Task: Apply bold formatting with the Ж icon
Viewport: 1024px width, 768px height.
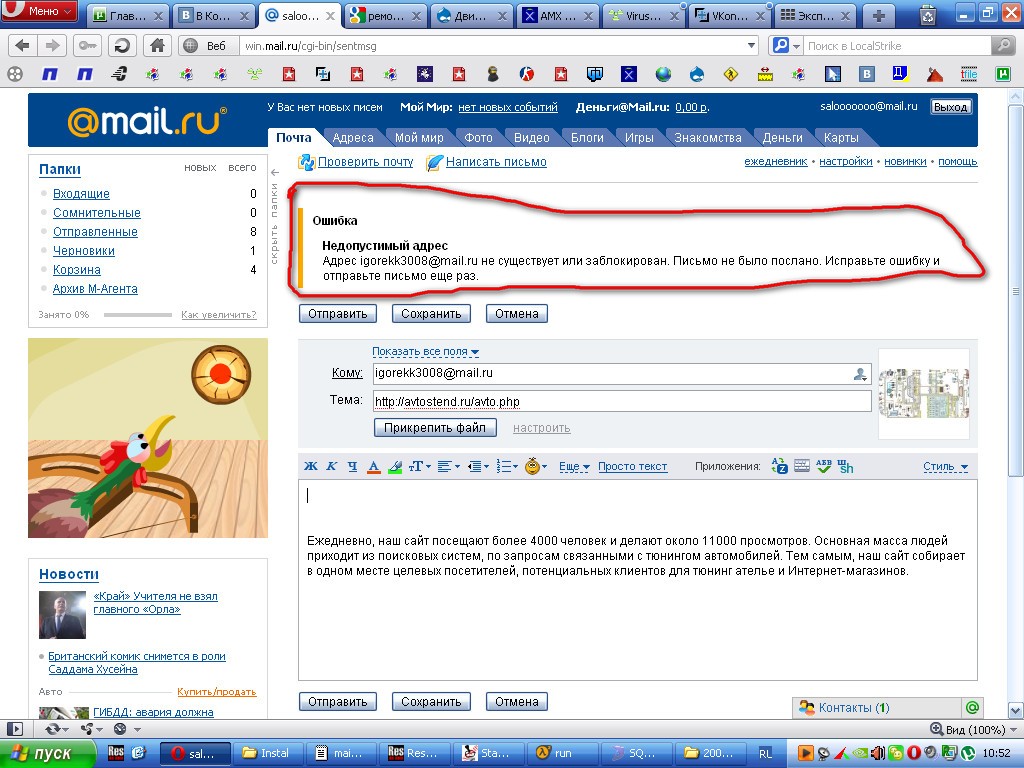Action: [311, 466]
